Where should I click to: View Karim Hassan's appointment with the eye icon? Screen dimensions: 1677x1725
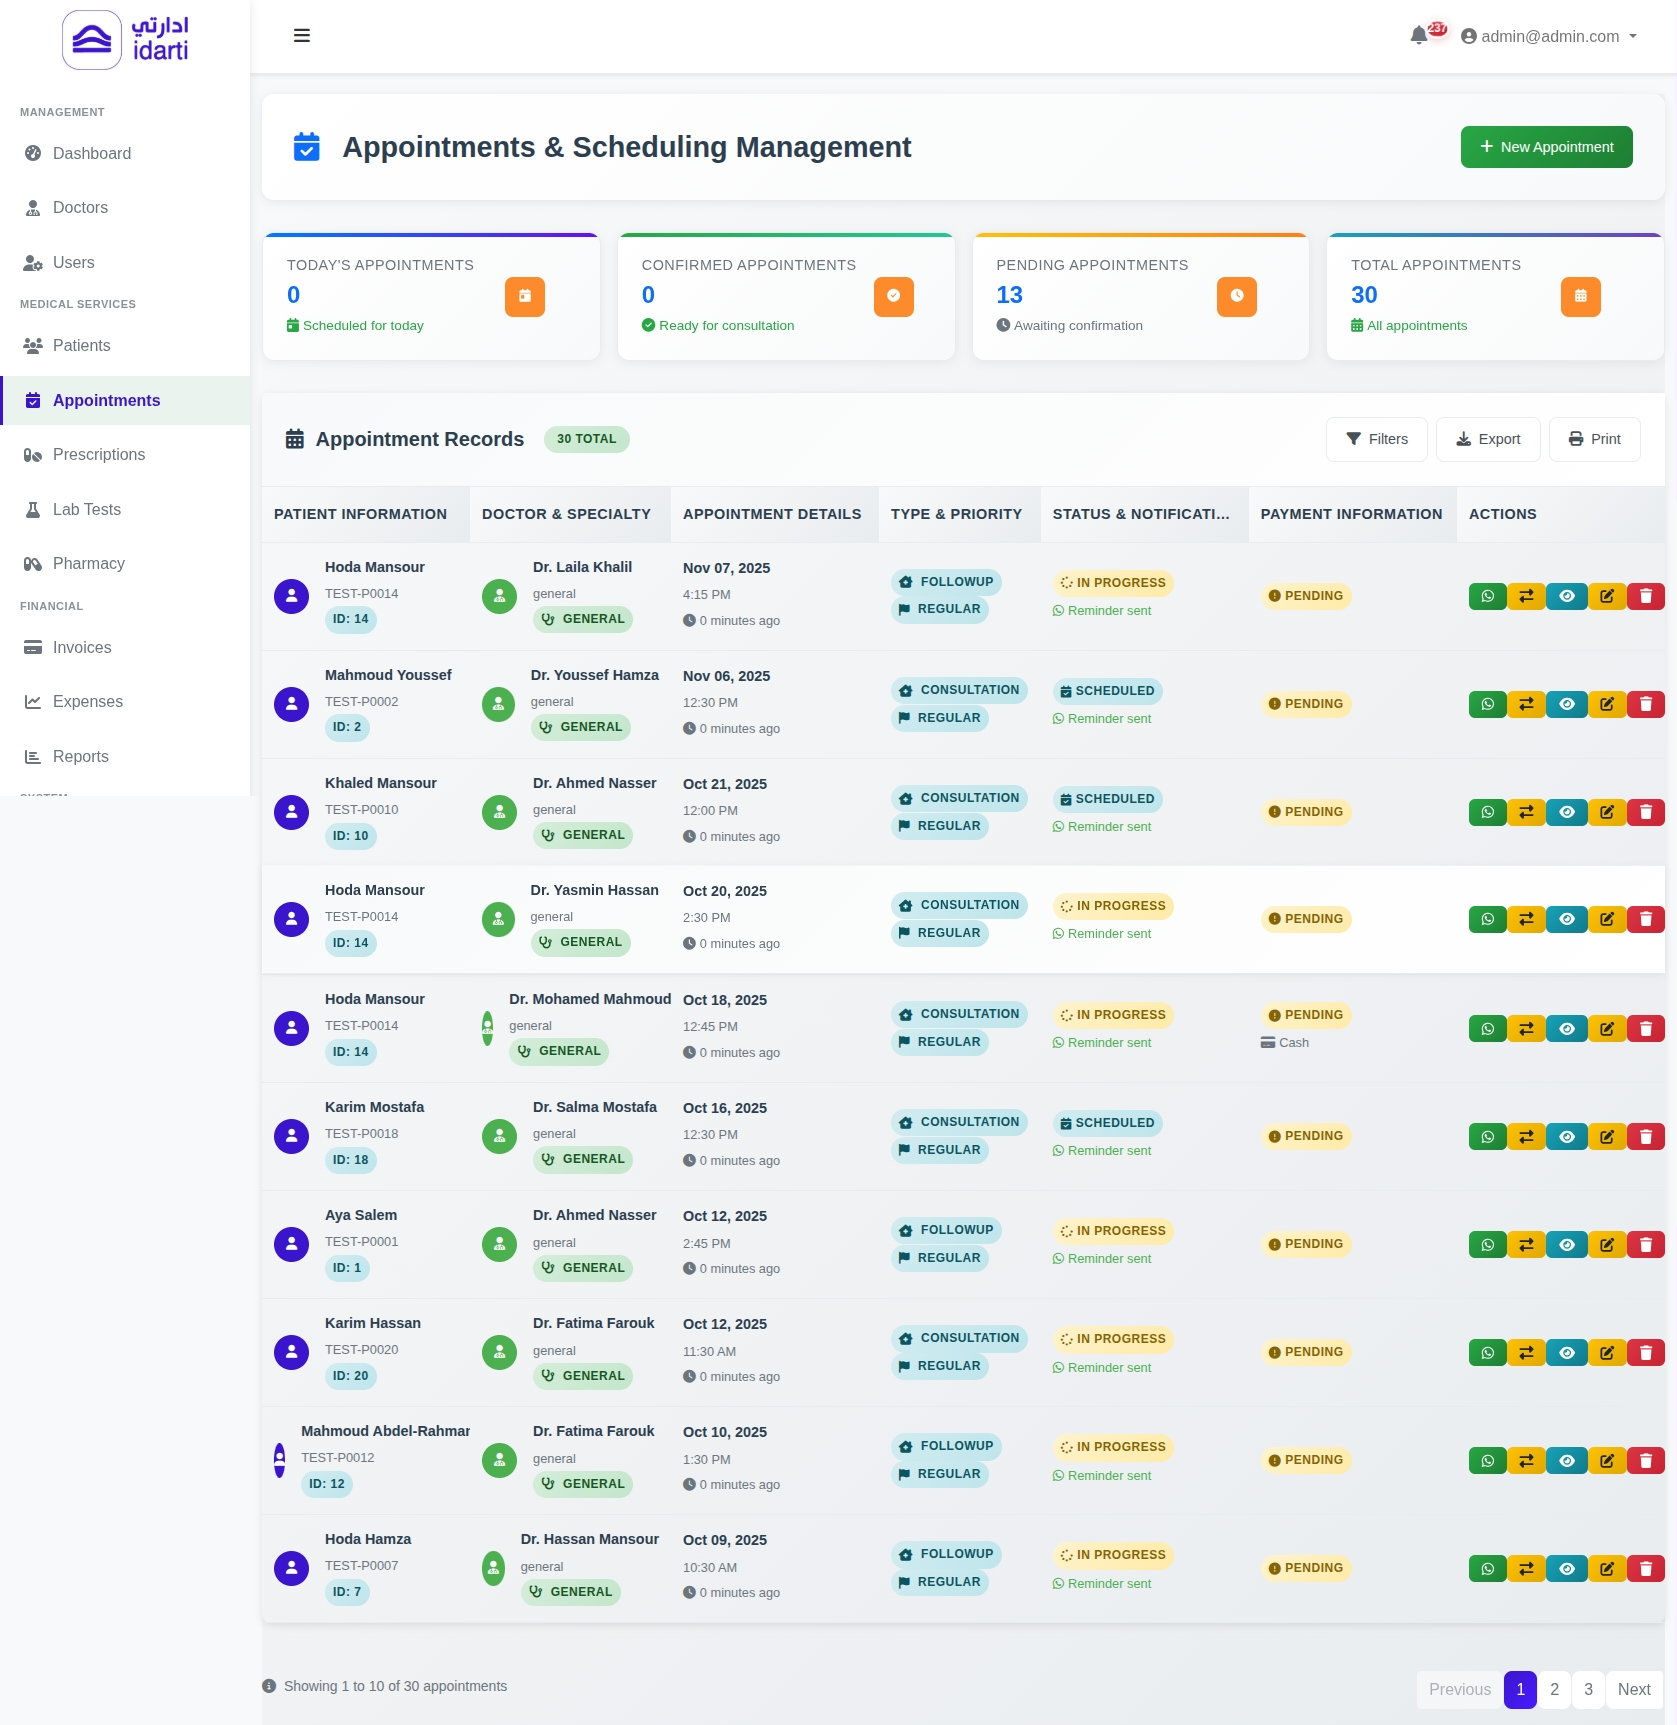coord(1566,1352)
